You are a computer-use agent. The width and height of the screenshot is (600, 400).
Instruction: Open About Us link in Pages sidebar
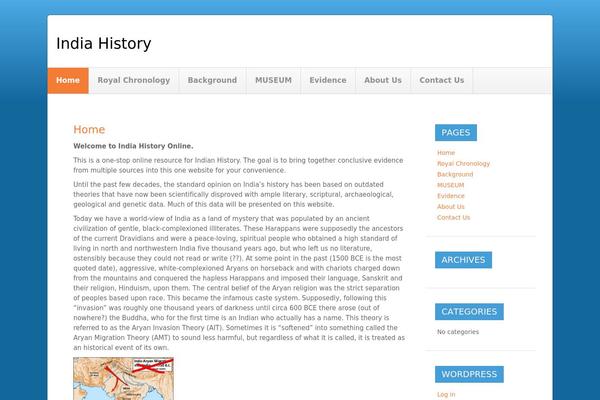point(451,207)
